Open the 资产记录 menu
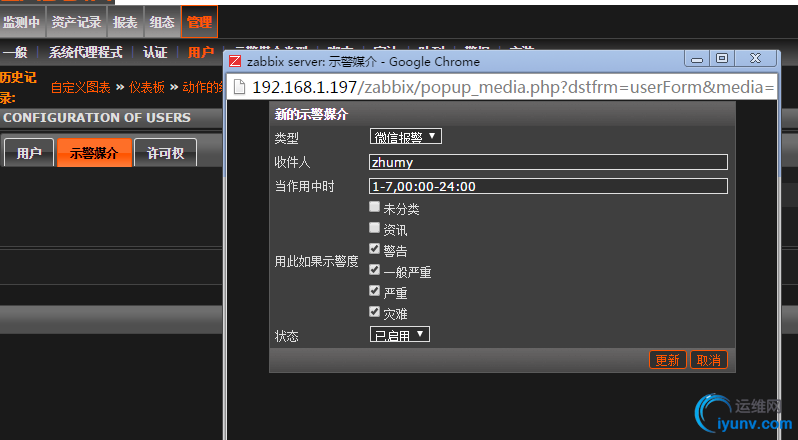The width and height of the screenshot is (798, 440). click(x=76, y=22)
